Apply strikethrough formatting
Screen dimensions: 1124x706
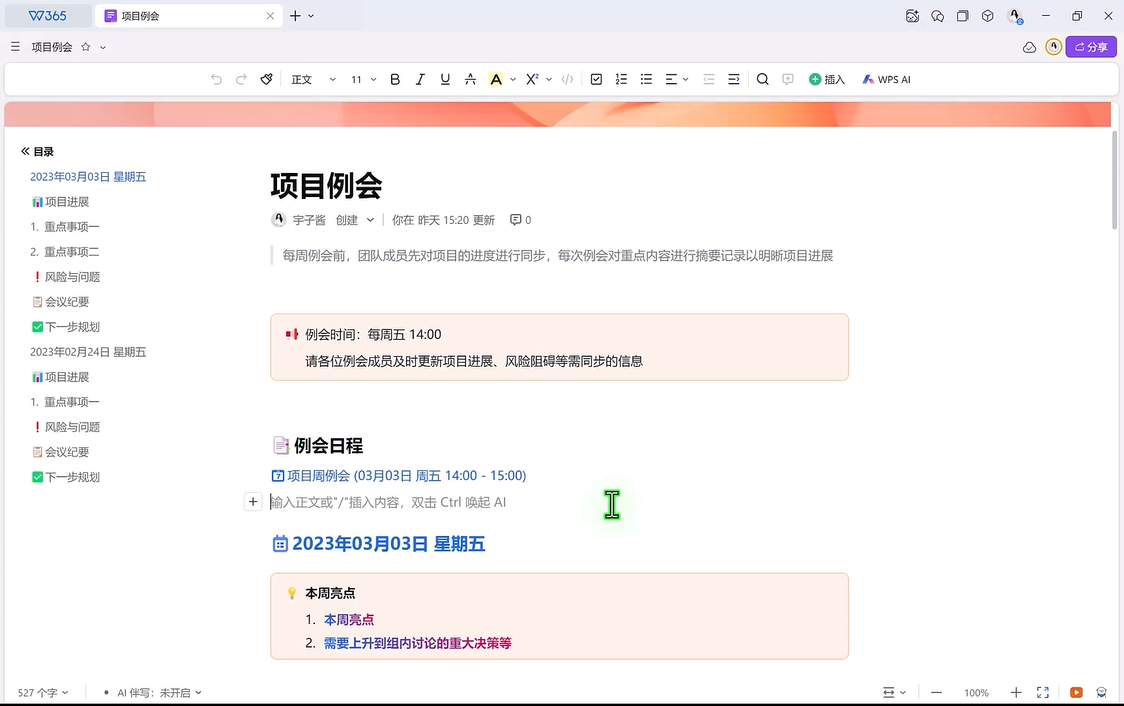(x=470, y=79)
